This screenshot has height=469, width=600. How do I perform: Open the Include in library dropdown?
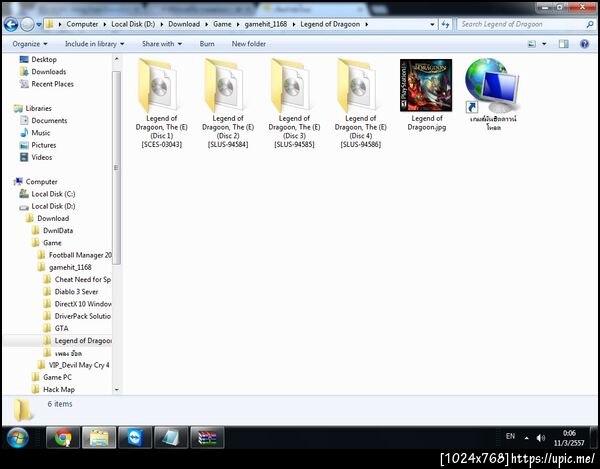pos(95,44)
